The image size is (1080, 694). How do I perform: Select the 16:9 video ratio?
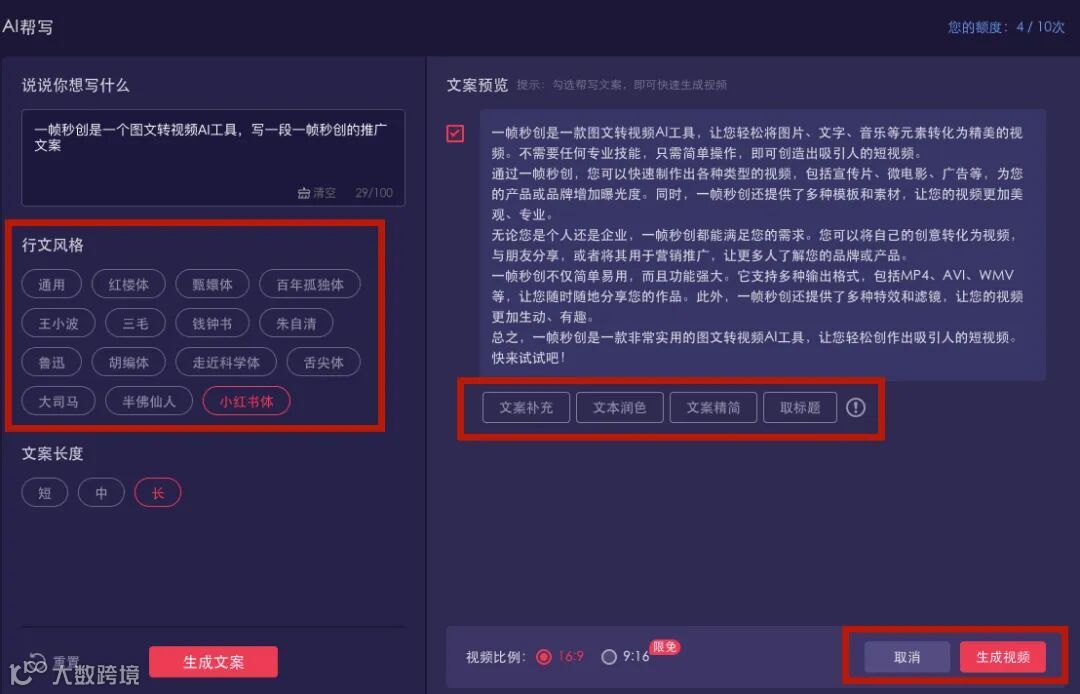point(543,657)
